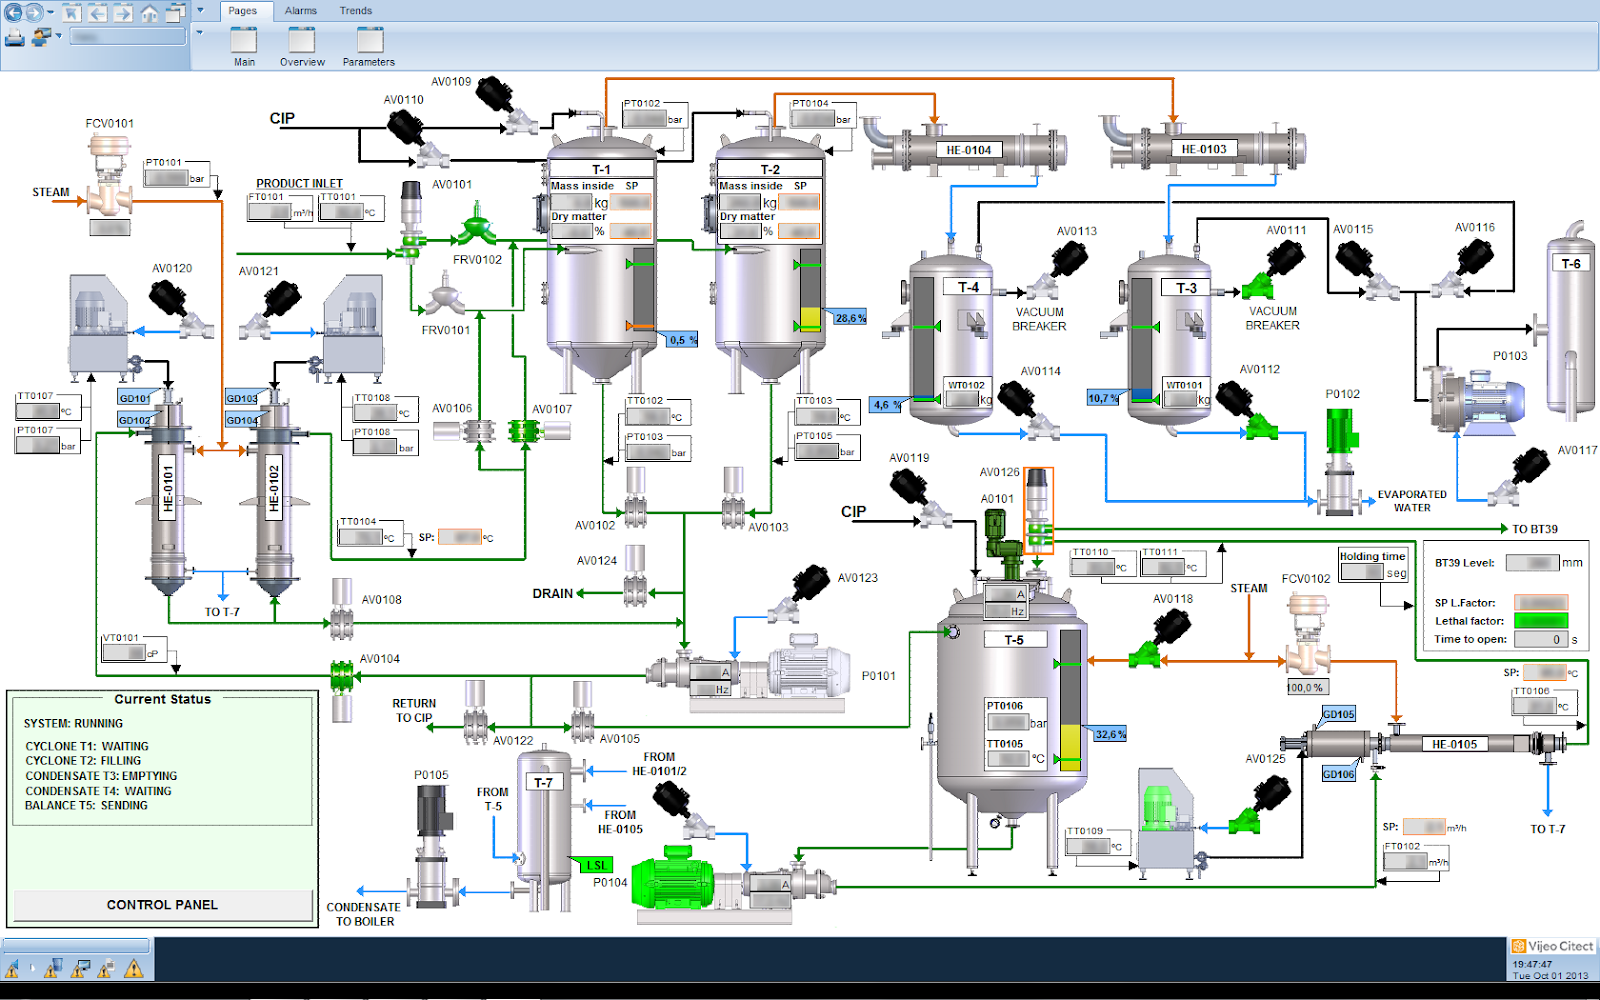Click the alarm silence speaker icon in status bar
Screen dimensions: 1600x1000
12,967
